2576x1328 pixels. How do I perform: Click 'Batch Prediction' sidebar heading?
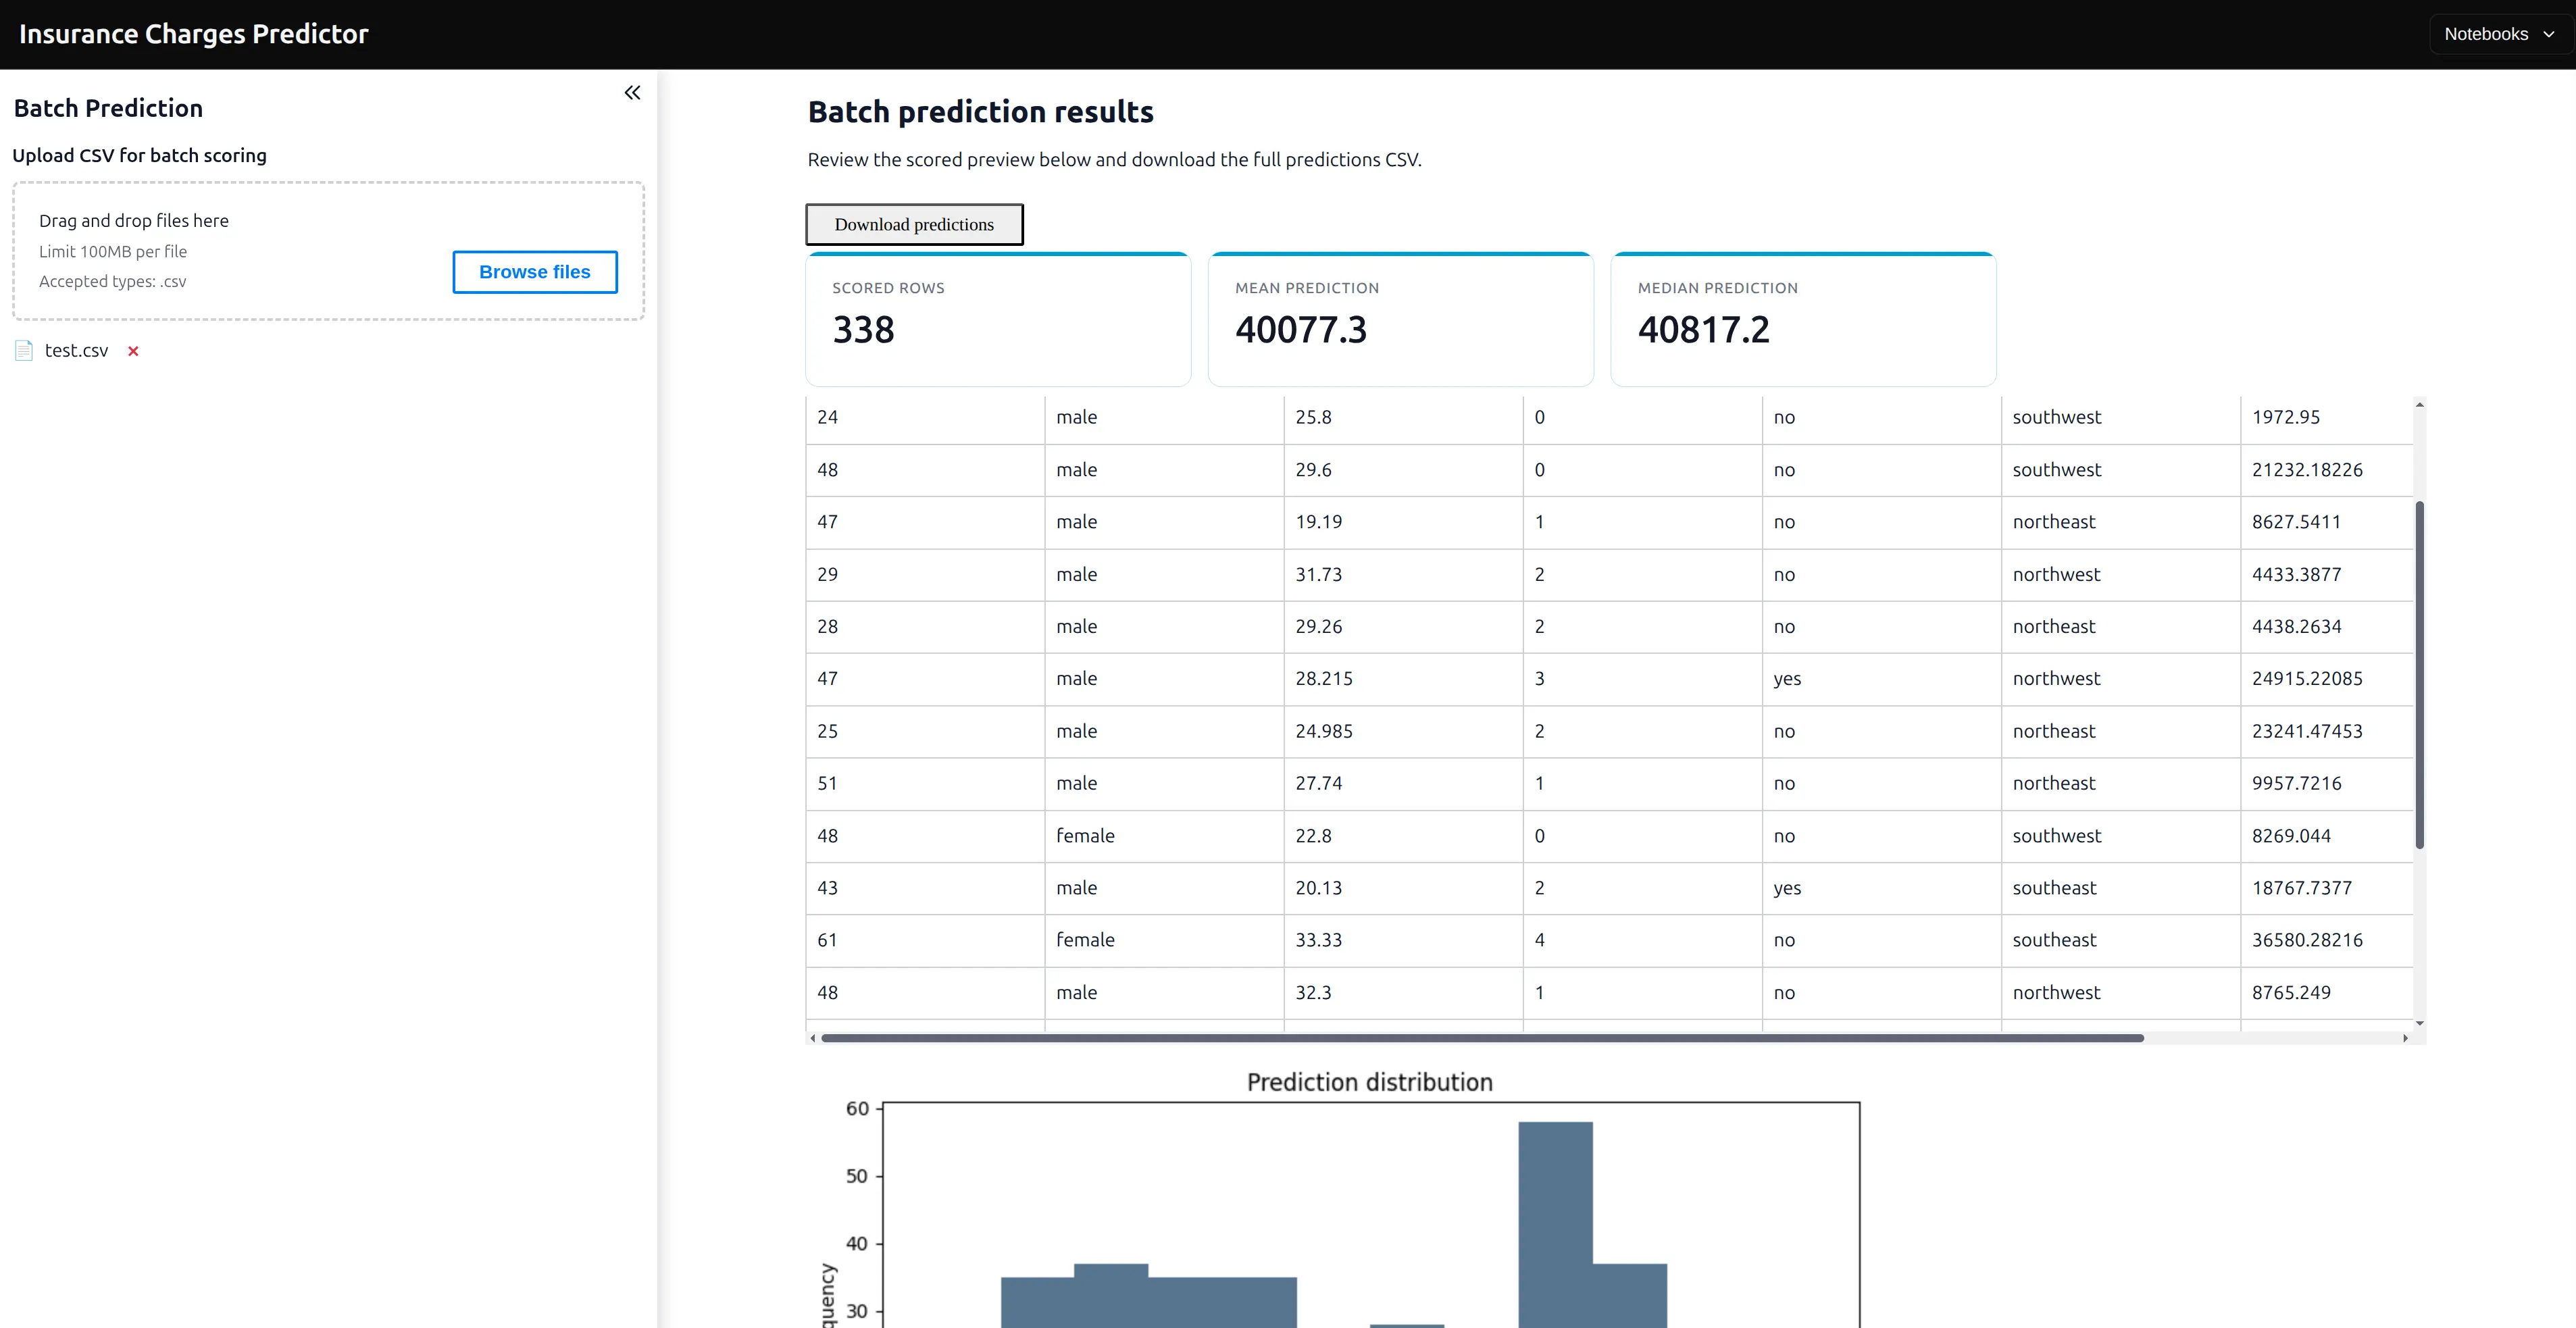click(108, 108)
